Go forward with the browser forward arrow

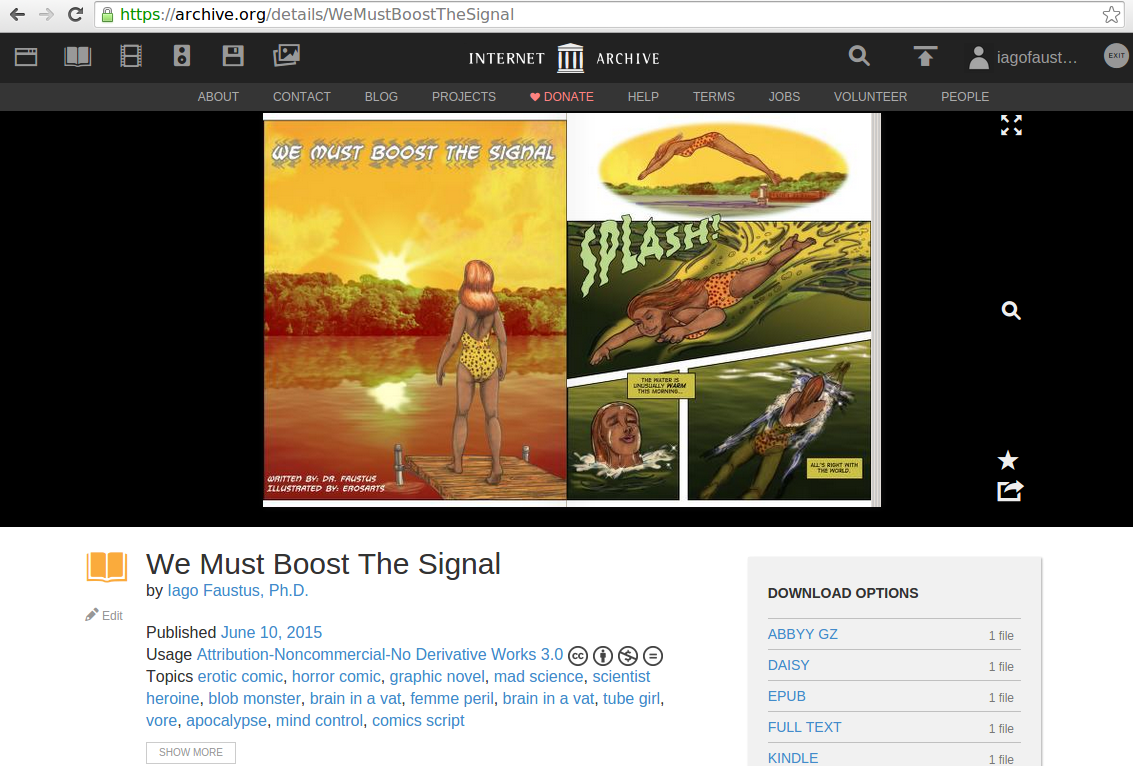click(x=46, y=14)
